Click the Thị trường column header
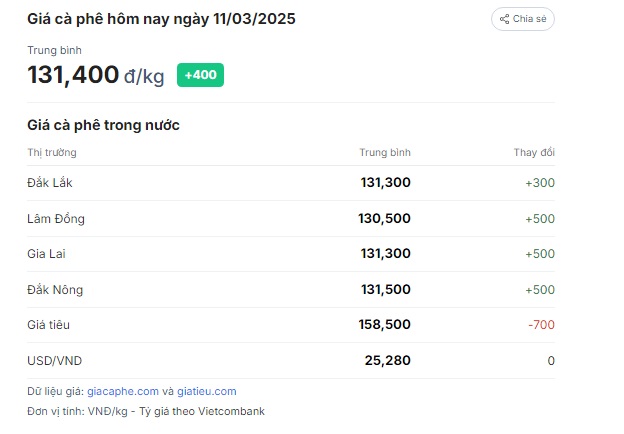This screenshot has height=434, width=624. click(52, 152)
